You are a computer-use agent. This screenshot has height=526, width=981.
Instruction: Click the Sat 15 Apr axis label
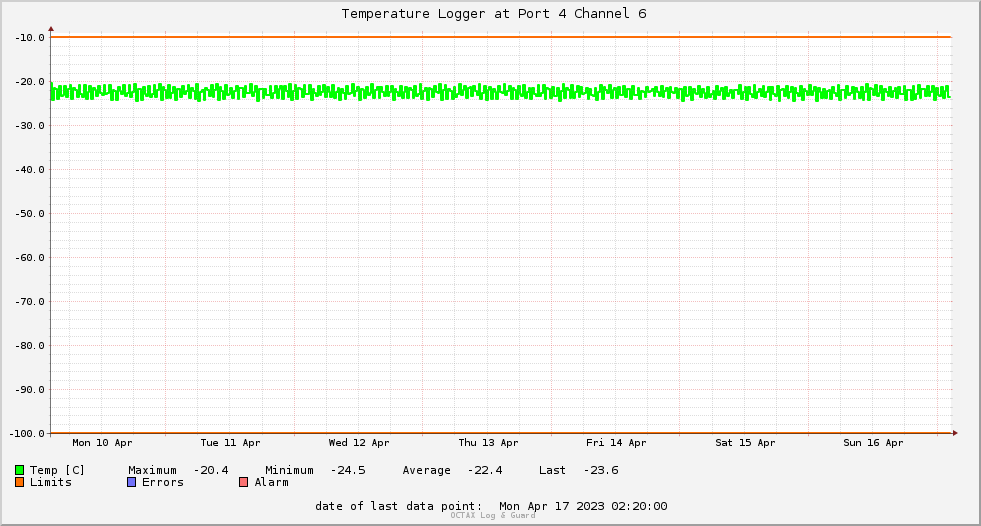tap(745, 443)
